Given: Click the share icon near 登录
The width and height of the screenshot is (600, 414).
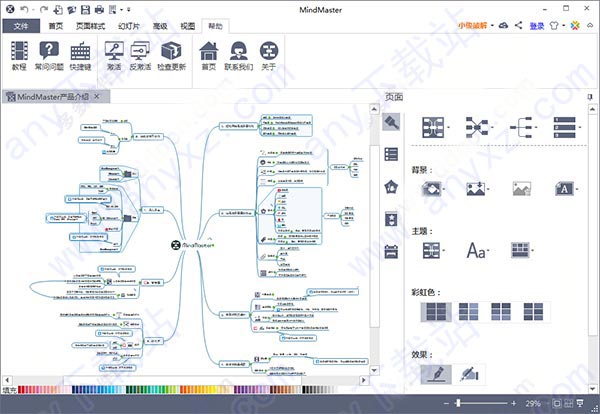Looking at the screenshot, I should (x=518, y=25).
